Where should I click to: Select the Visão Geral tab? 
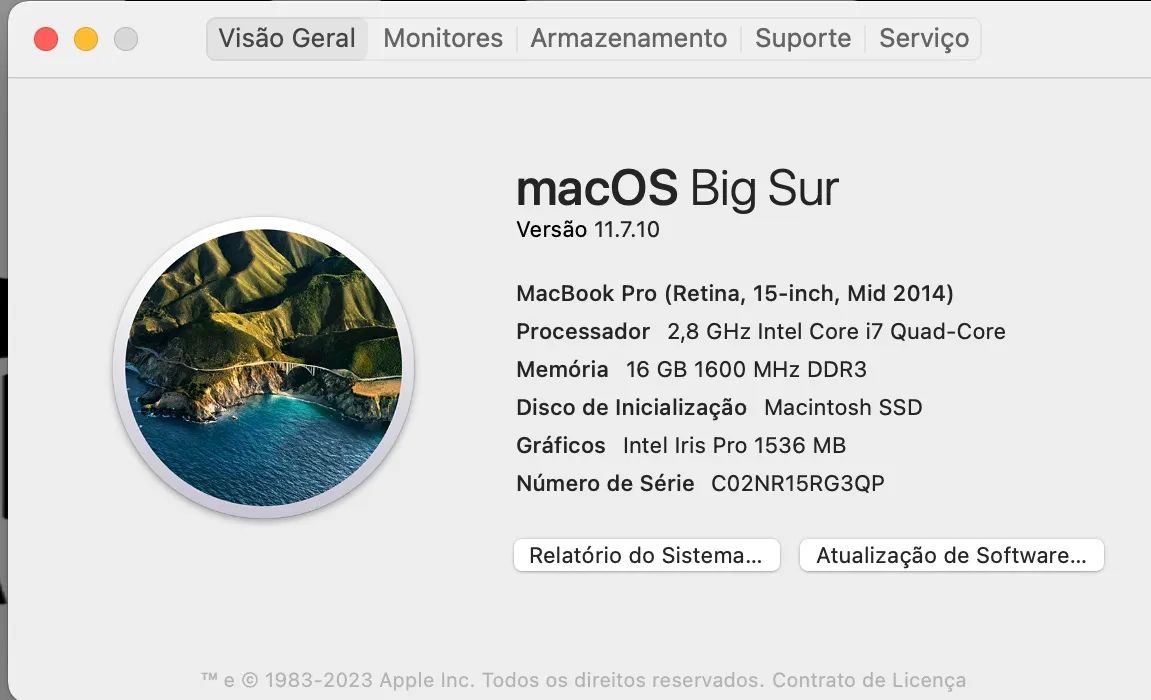[x=286, y=38]
